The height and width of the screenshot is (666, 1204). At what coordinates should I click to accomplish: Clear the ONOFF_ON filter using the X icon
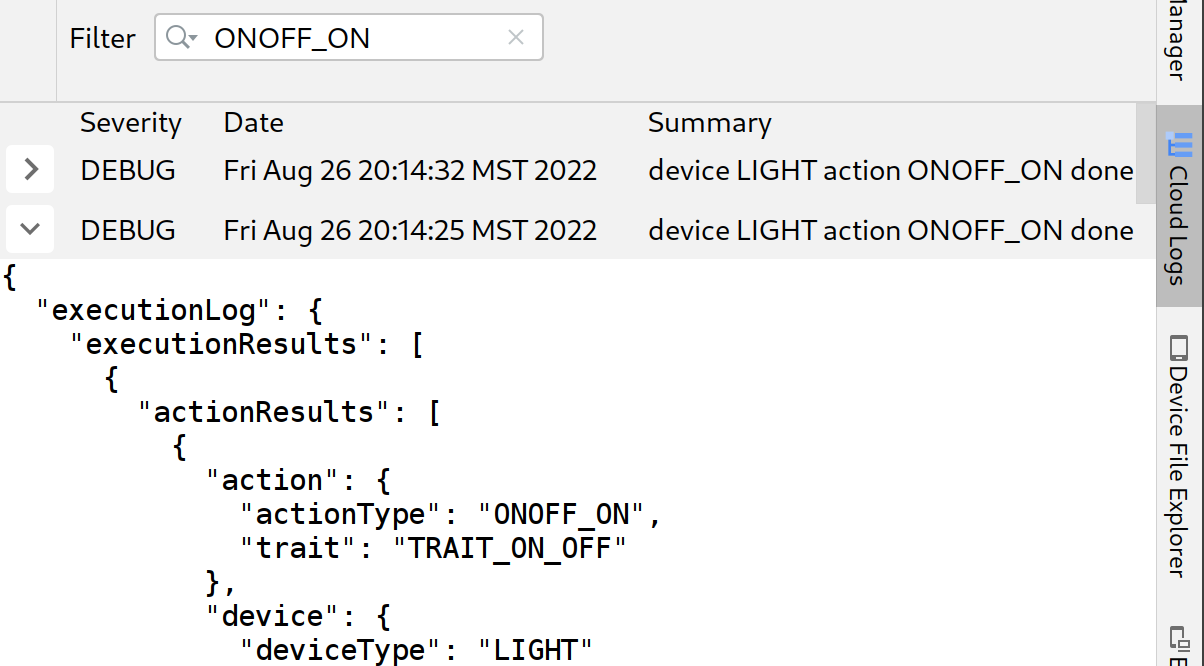516,37
